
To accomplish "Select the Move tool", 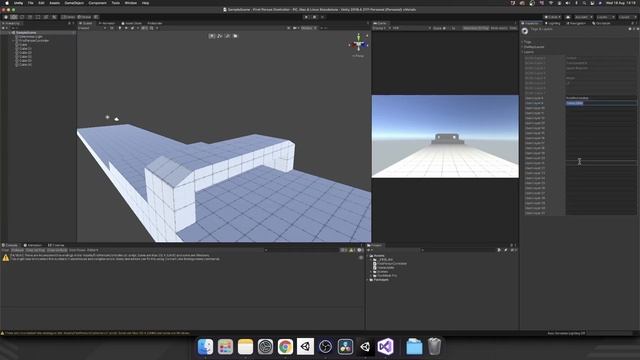I will click(14, 17).
